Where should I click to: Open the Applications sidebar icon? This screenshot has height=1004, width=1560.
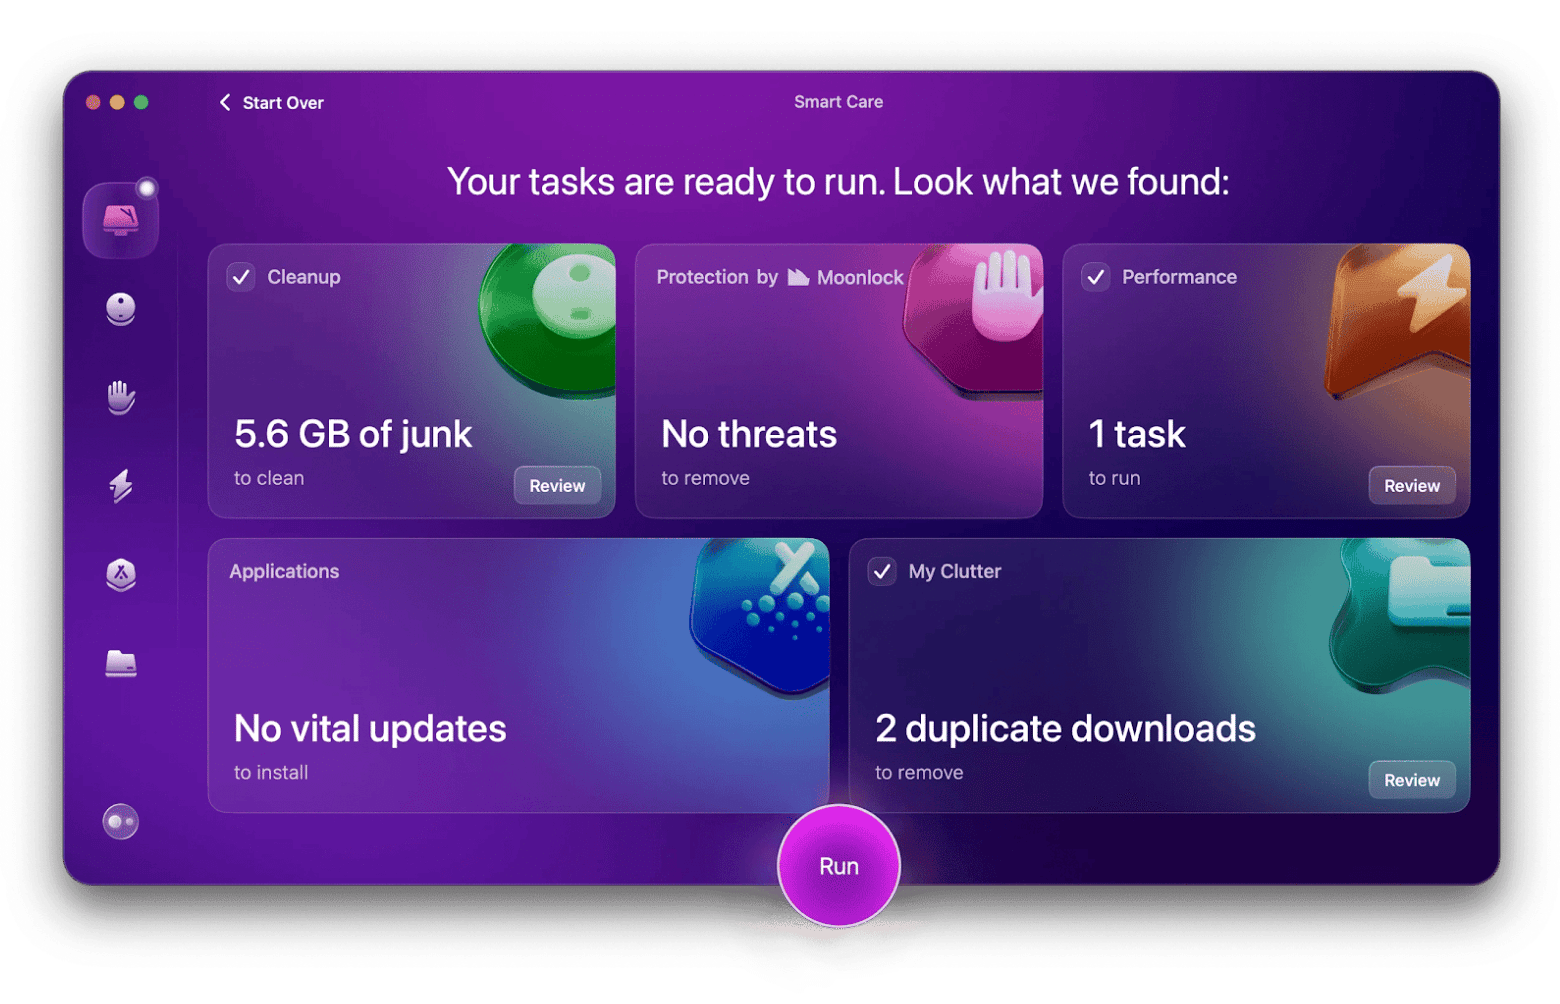(x=121, y=575)
